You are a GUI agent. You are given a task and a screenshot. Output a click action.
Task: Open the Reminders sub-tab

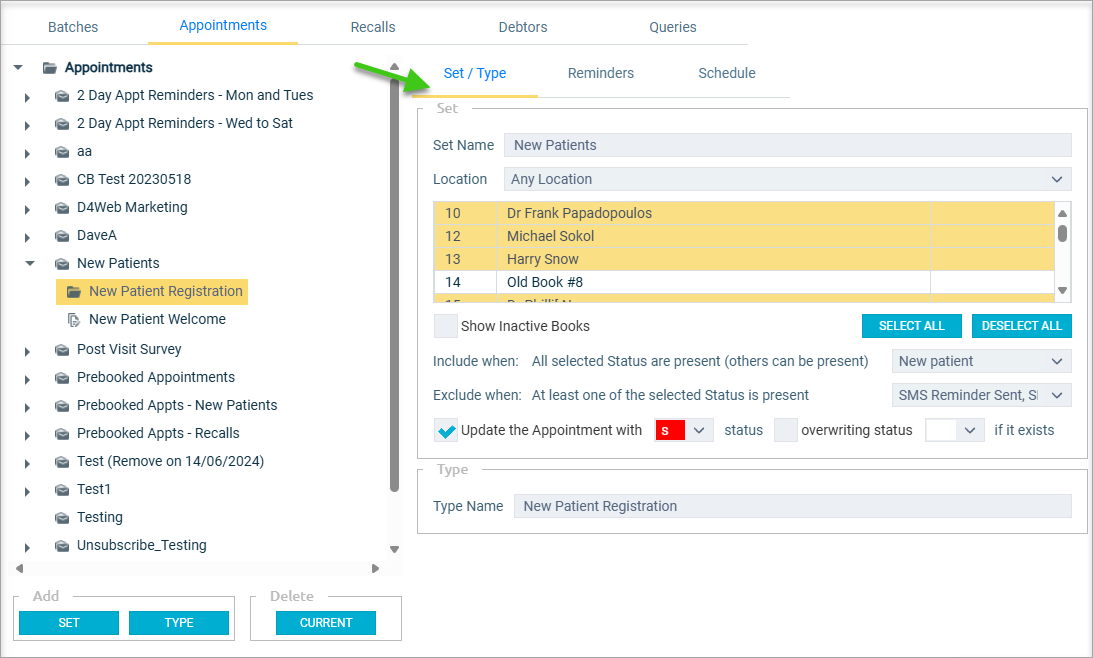tap(601, 73)
